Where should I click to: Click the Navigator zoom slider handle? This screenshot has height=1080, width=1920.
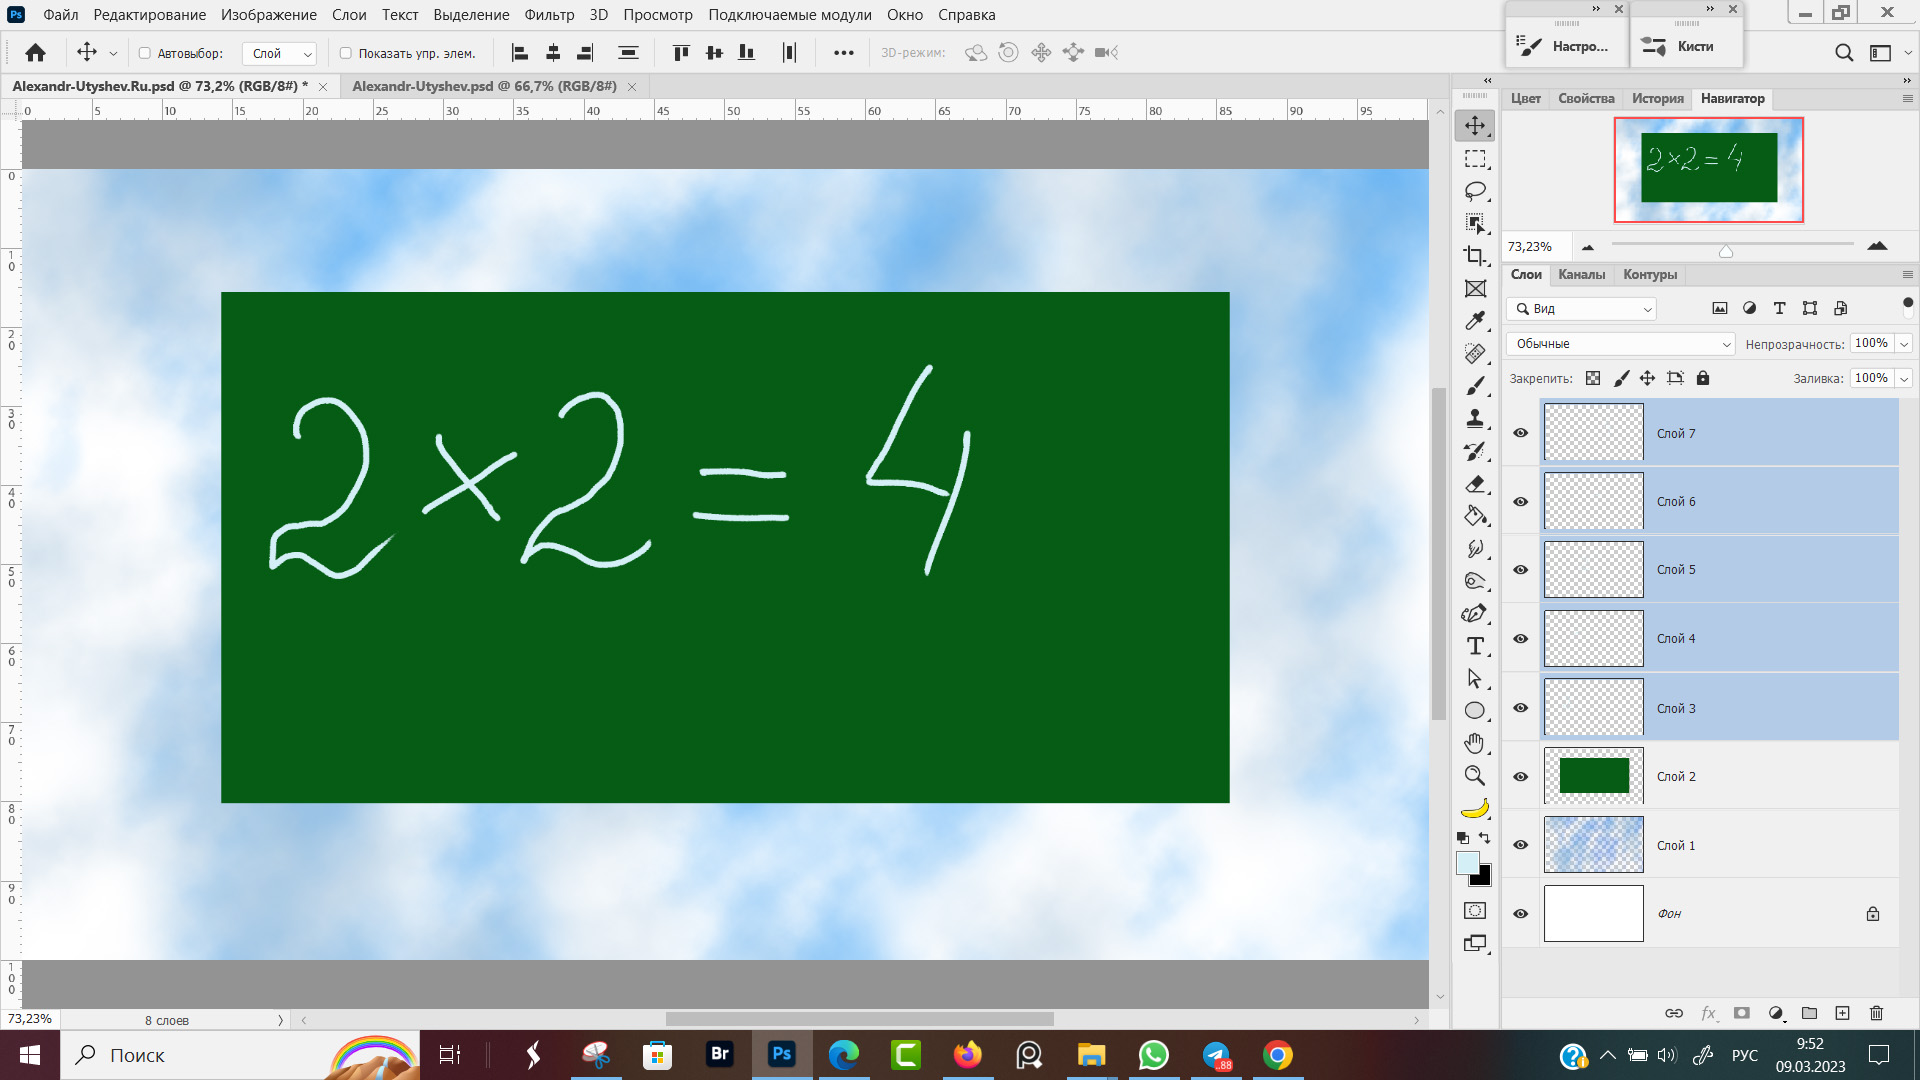coord(1726,251)
